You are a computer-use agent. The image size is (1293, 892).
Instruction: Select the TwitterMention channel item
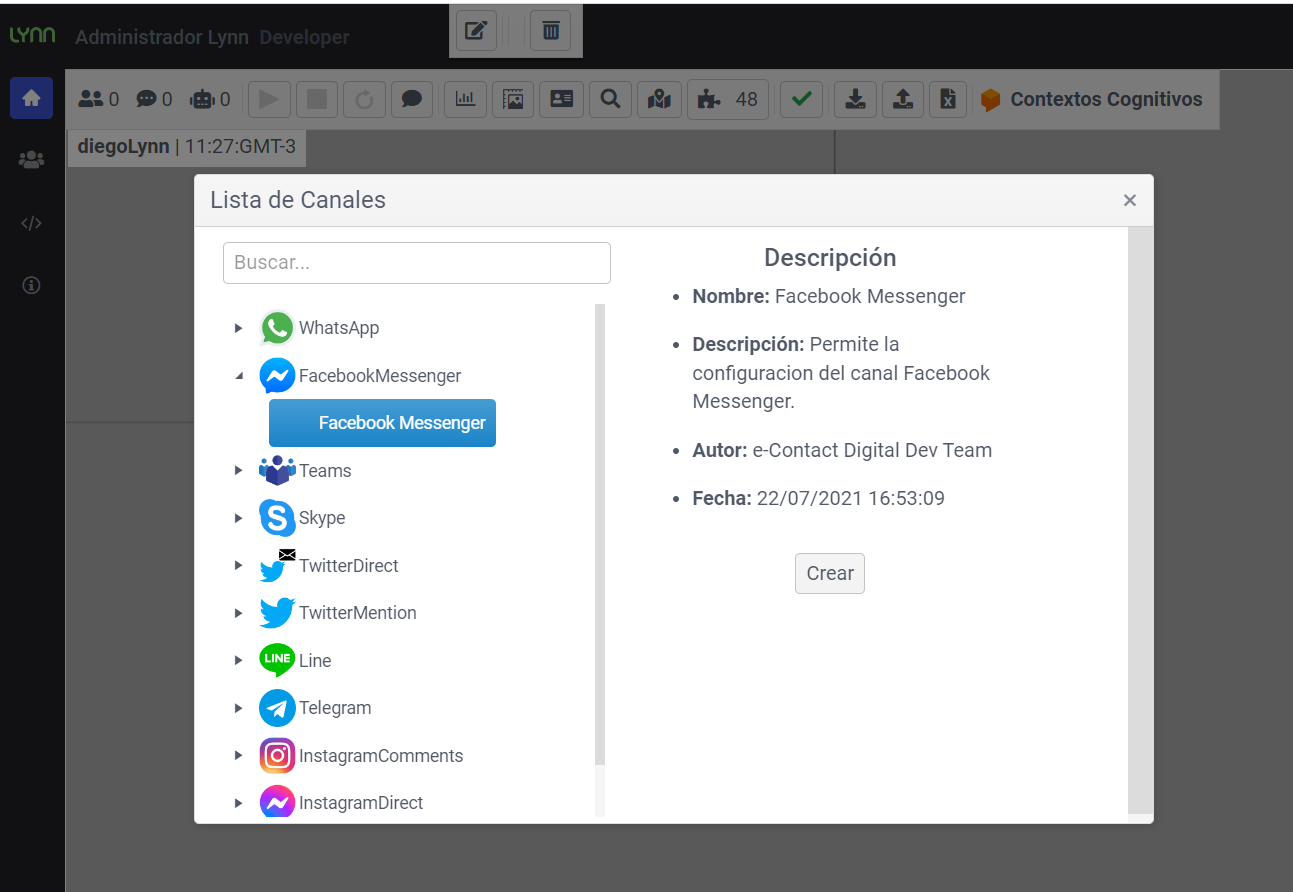click(357, 613)
